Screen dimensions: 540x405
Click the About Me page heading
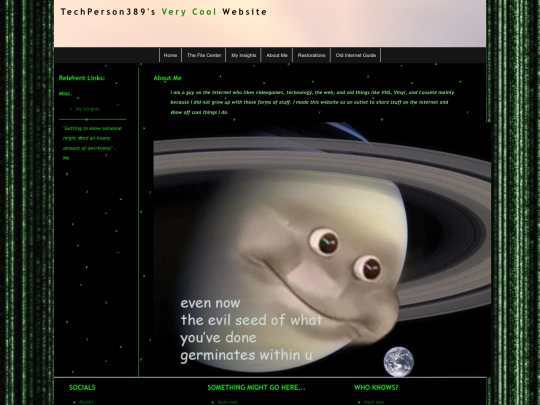click(167, 78)
